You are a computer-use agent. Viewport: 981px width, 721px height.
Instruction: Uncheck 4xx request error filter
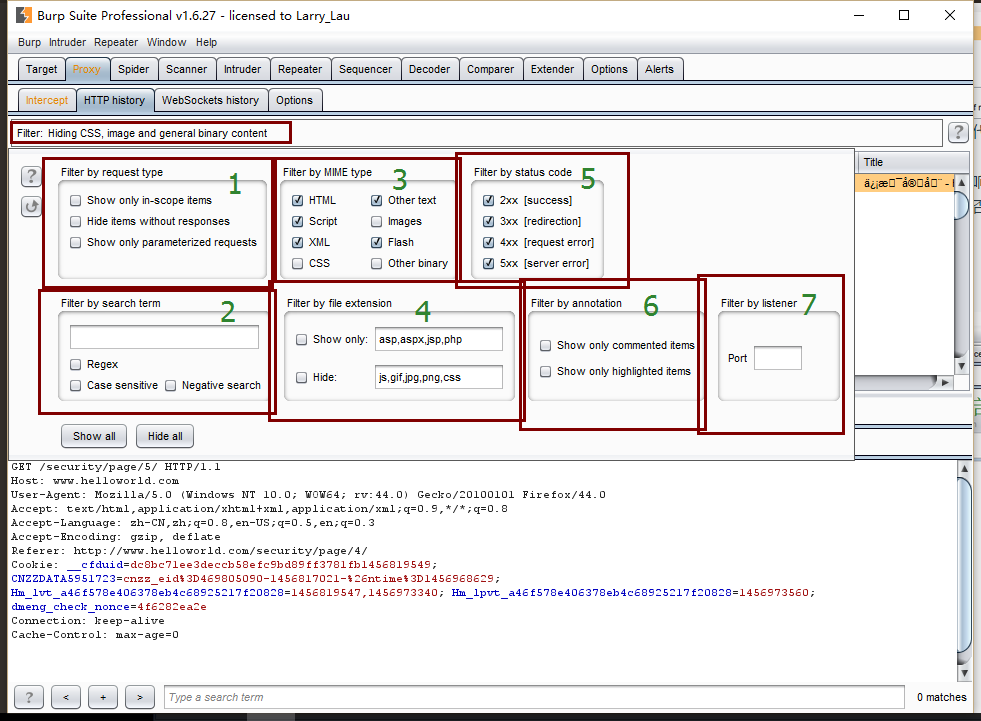click(489, 242)
